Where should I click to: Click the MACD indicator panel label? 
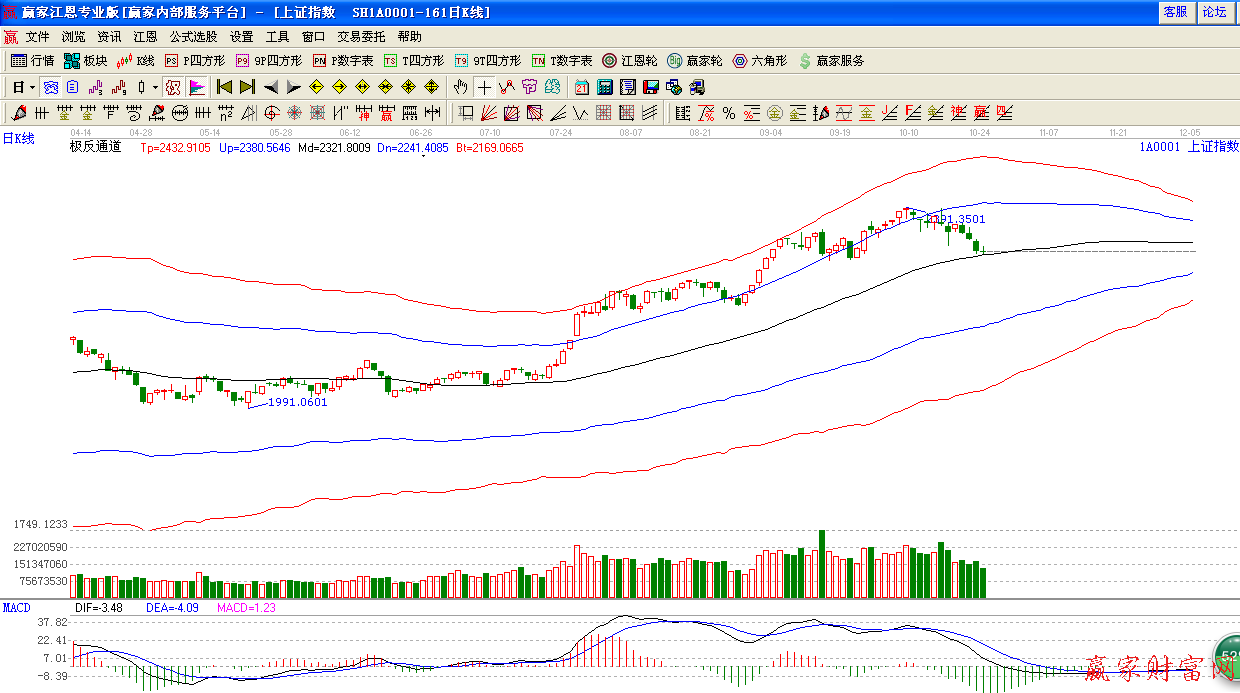pos(16,607)
